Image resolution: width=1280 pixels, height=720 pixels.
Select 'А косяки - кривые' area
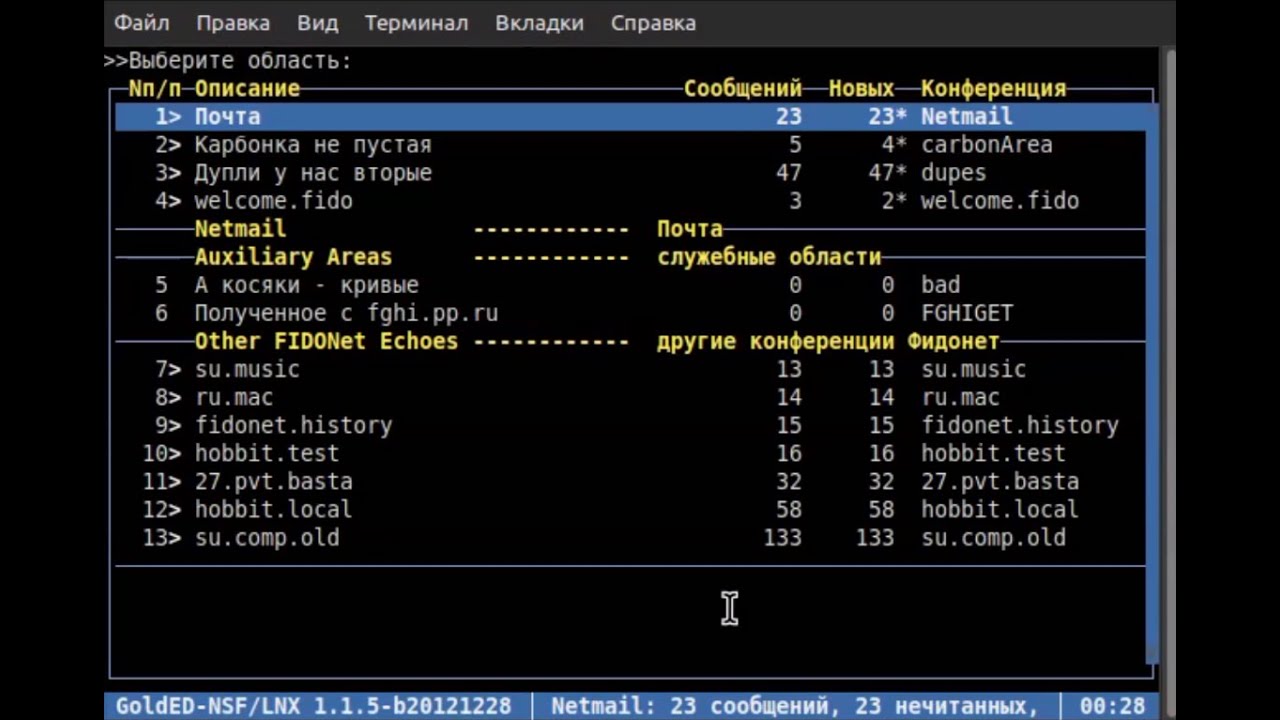click(306, 285)
